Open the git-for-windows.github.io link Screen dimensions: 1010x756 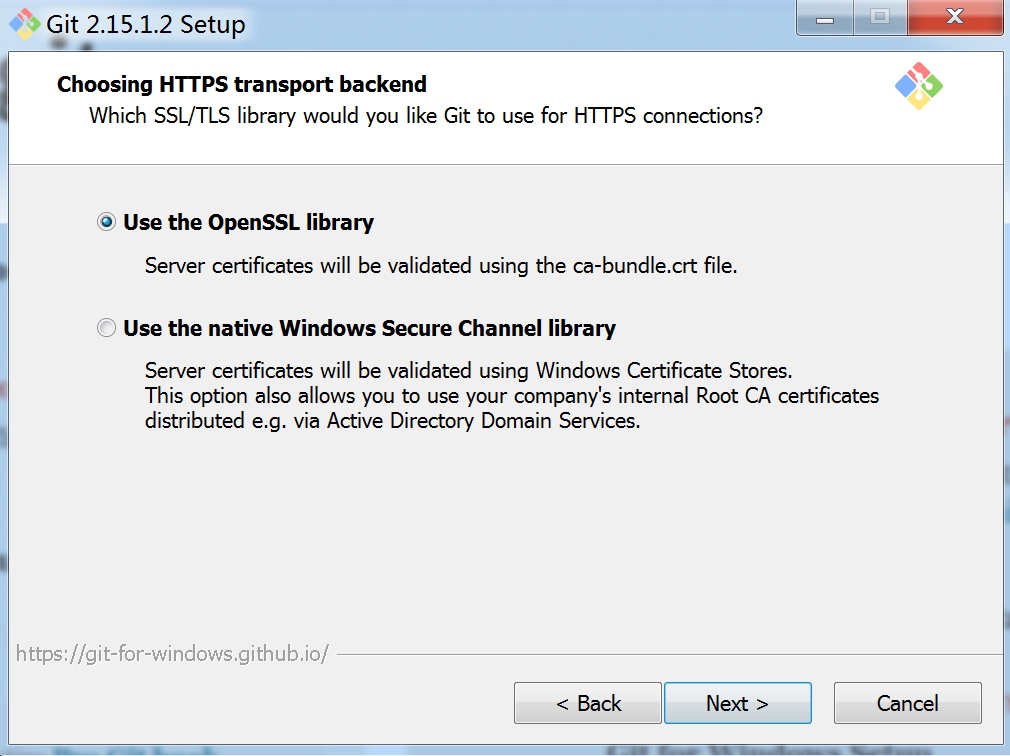173,654
